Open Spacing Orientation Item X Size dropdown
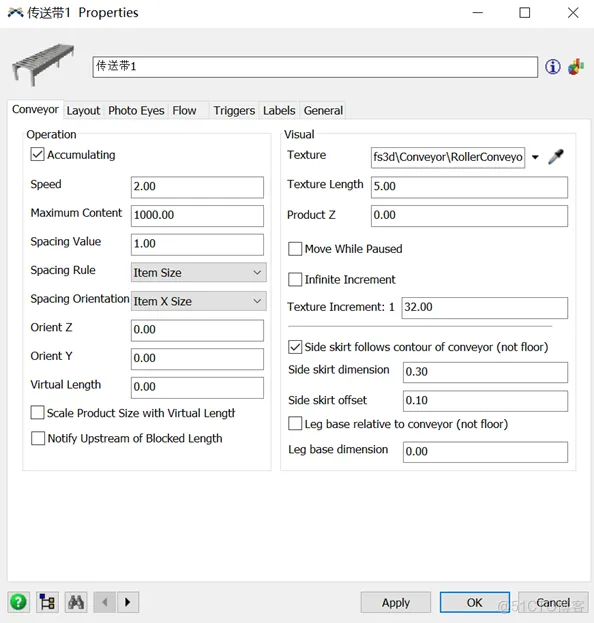 199,301
